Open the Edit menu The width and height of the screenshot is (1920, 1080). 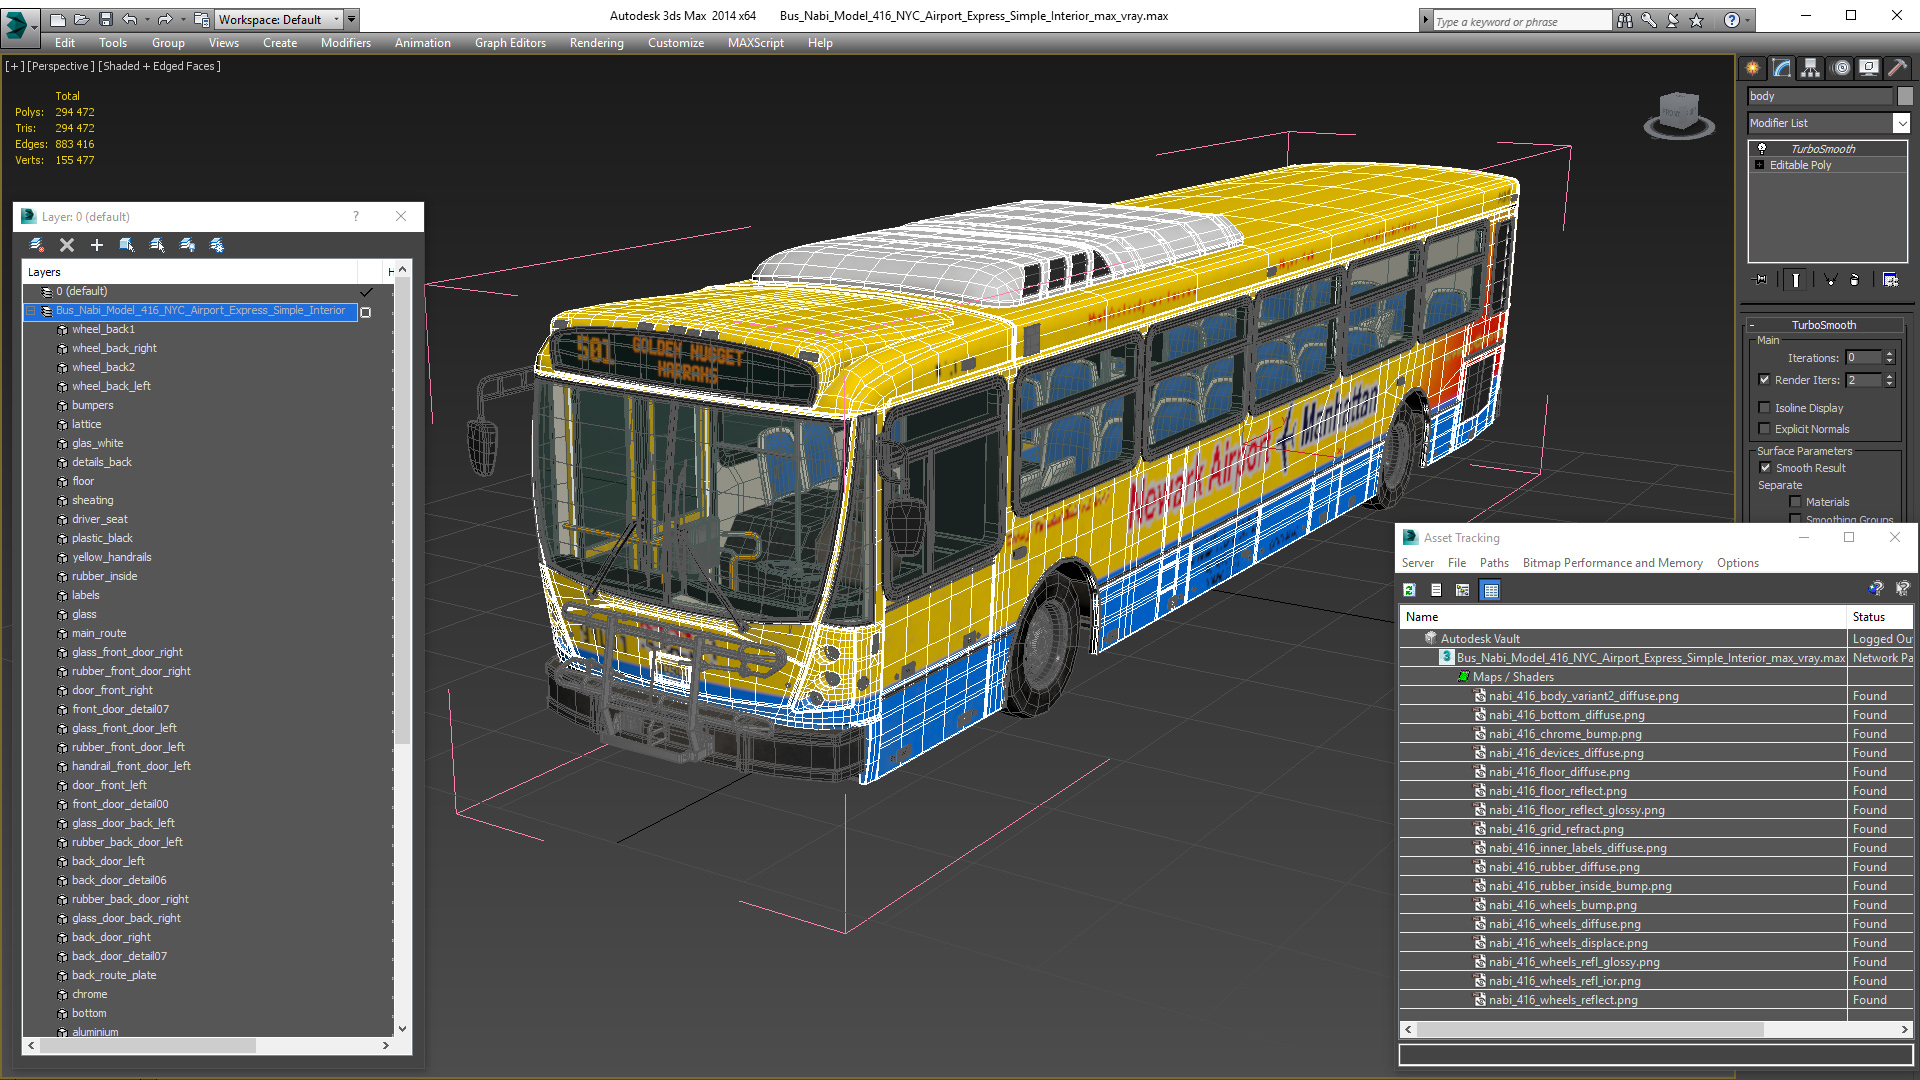[x=65, y=43]
